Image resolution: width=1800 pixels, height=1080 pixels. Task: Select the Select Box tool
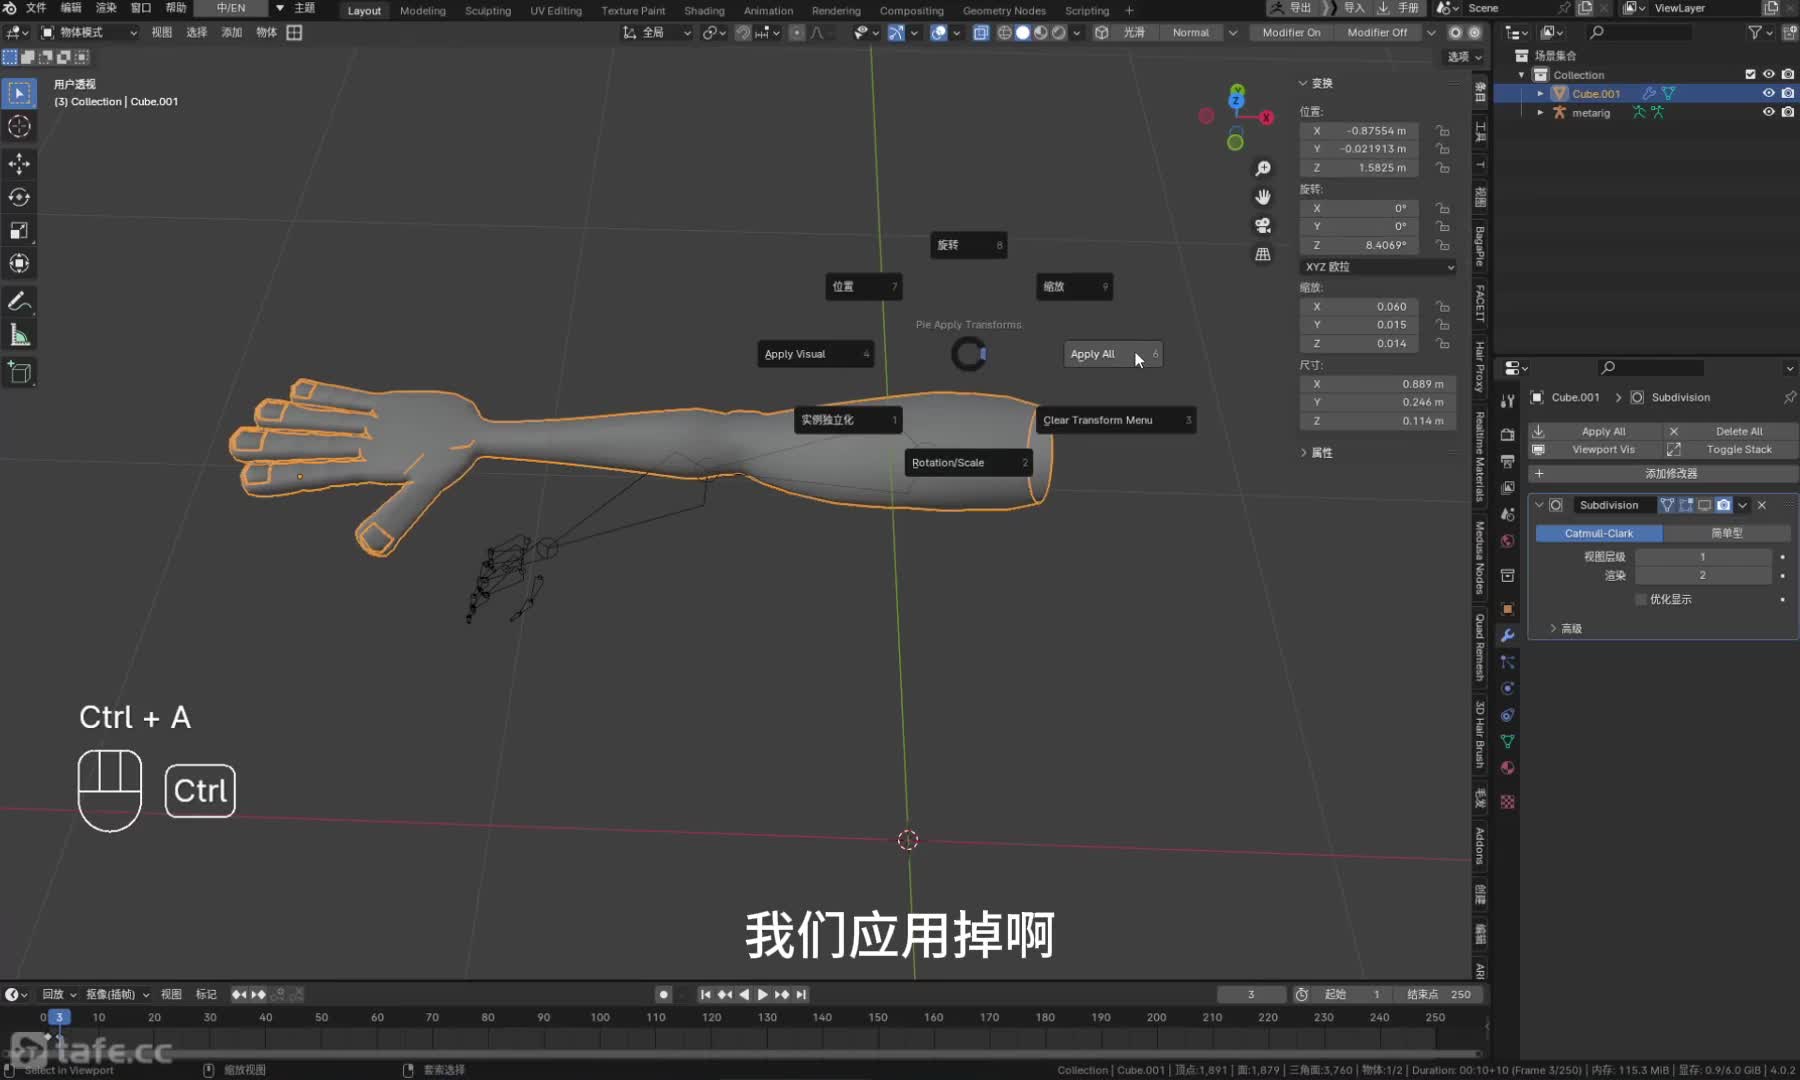tap(19, 93)
